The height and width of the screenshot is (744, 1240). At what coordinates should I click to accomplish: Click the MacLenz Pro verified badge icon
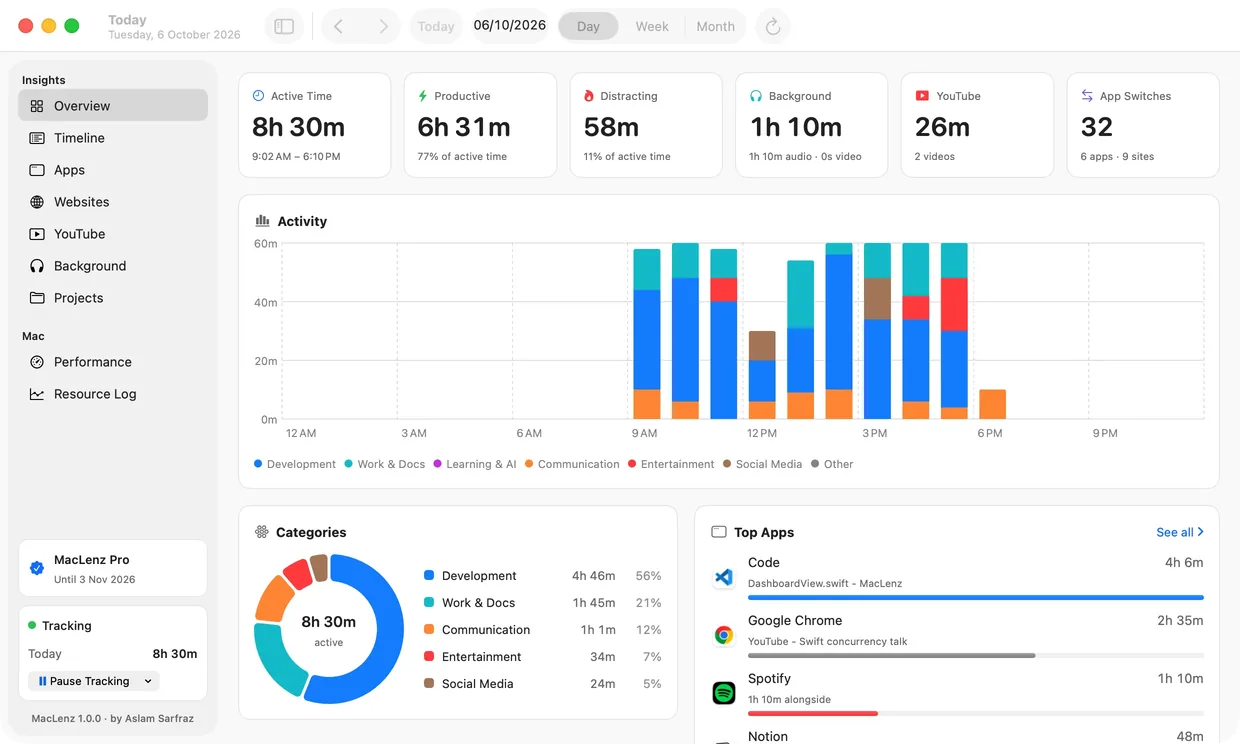37,568
